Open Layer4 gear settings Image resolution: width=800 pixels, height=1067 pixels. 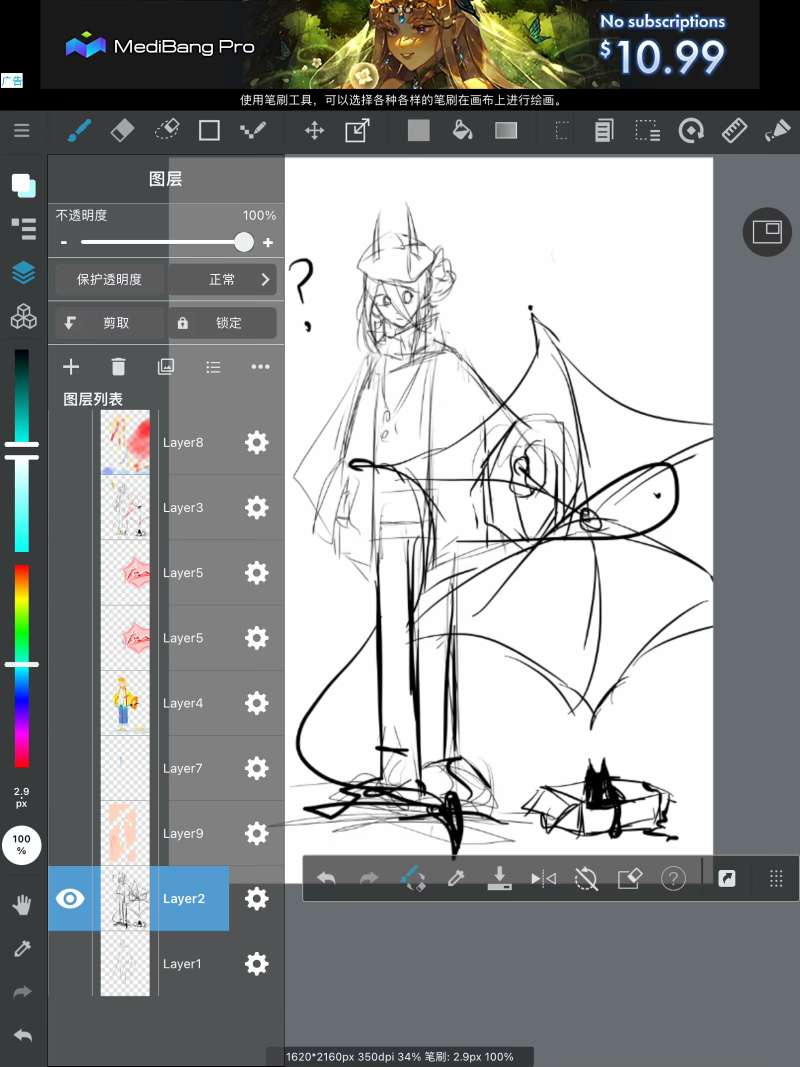tap(256, 703)
